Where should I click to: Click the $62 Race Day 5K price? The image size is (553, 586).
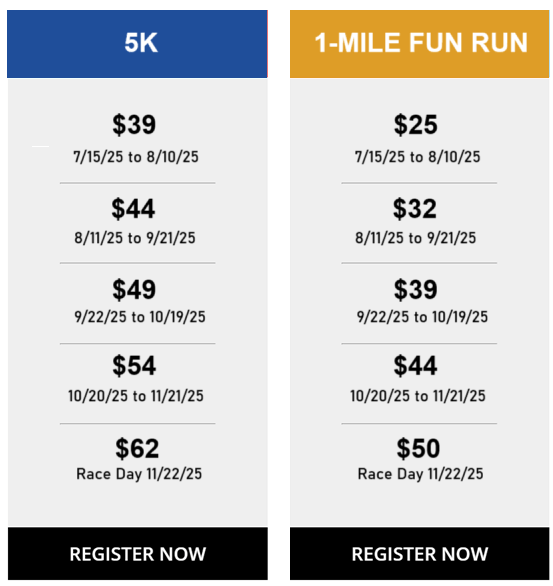[x=137, y=448]
